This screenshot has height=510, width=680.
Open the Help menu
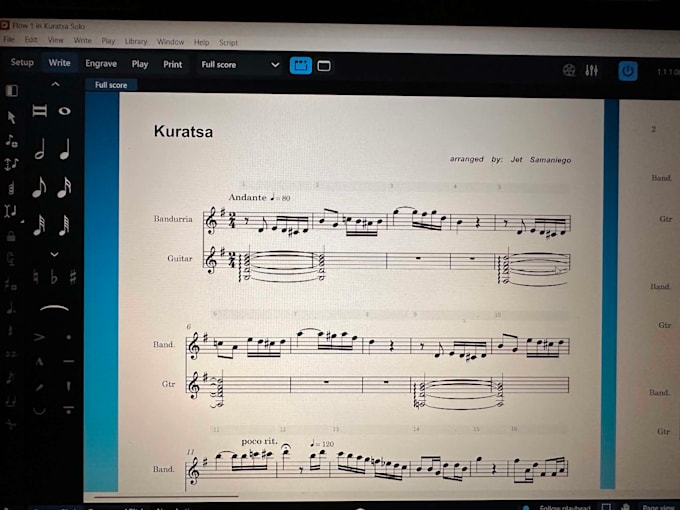pyautogui.click(x=201, y=42)
